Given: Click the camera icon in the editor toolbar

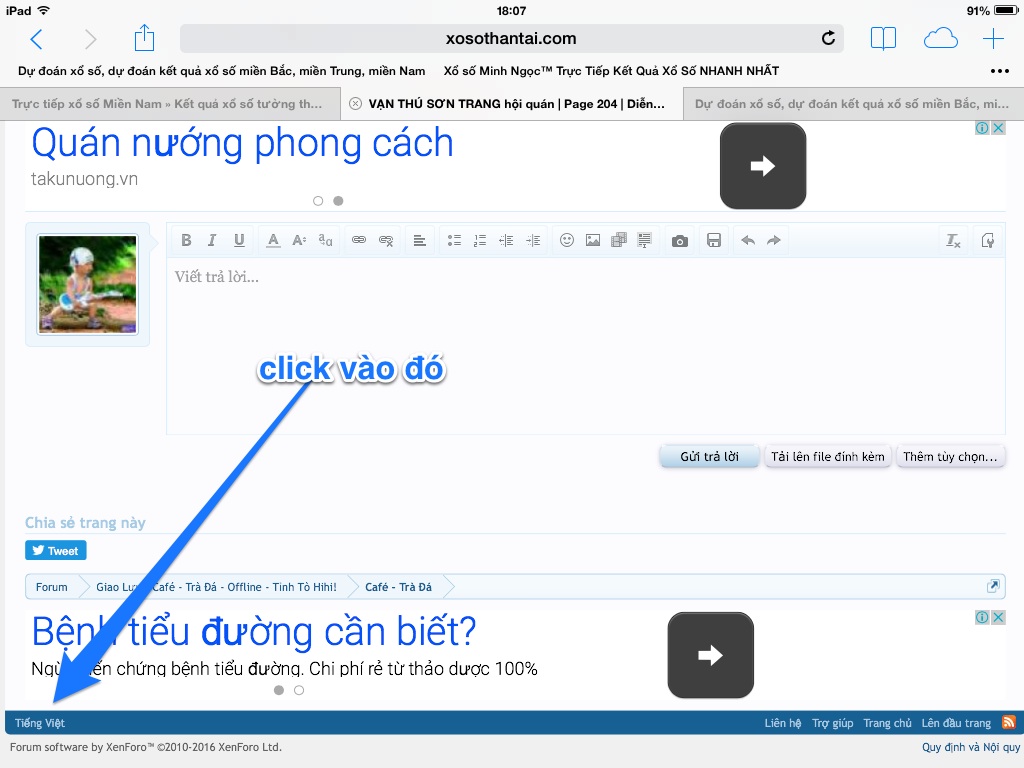Looking at the screenshot, I should (x=680, y=240).
